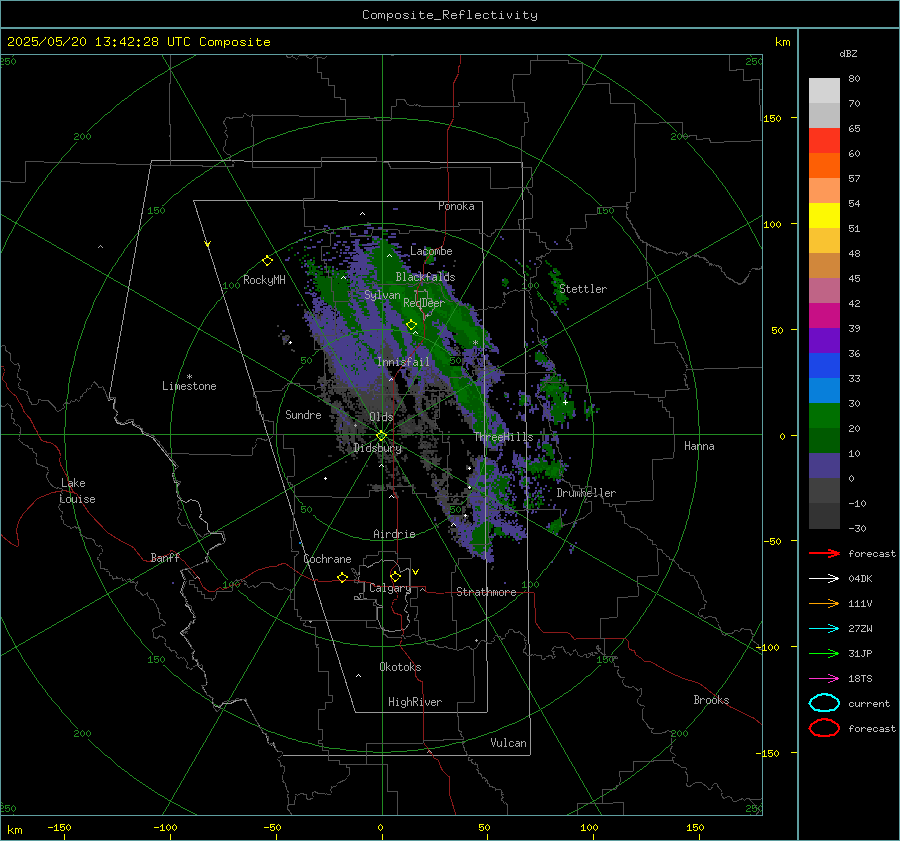Click the Airdrie city label
900x841 pixels.
394,534
